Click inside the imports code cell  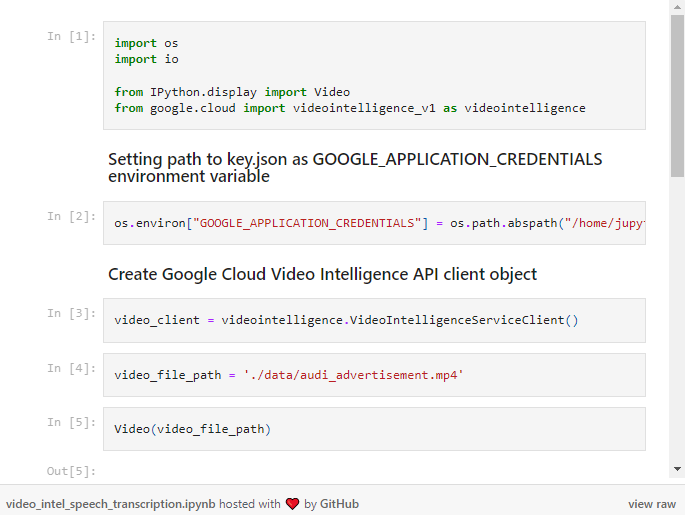[374, 76]
